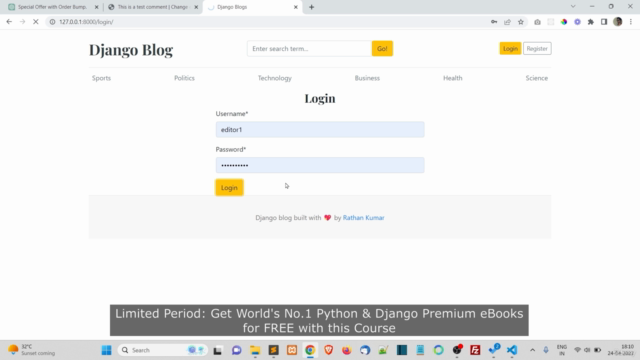Open Task View from taskbar
Image resolution: width=640 pixels, height=360 pixels.
point(218,350)
